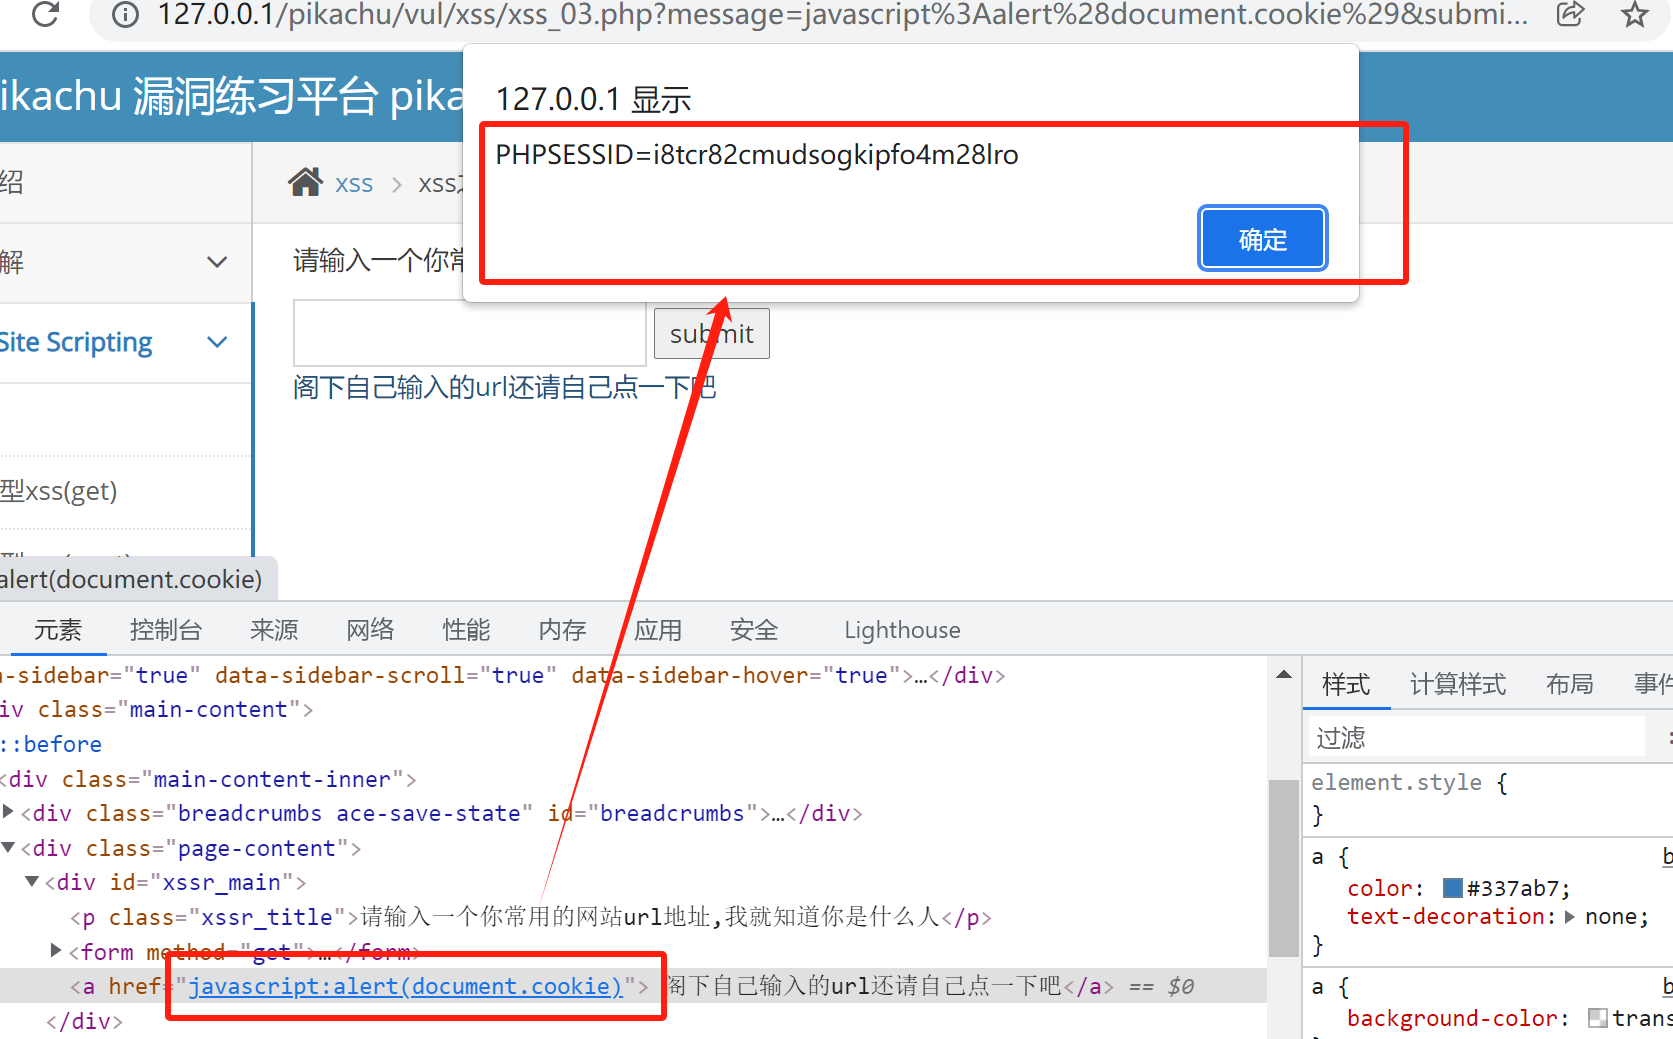Click the background-color transparent swatch

click(1597, 1018)
